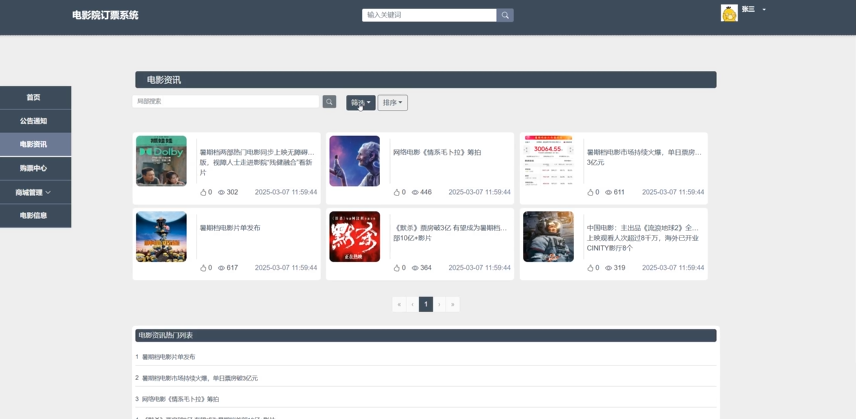Screen dimensions: 856x419
Task: Click the top search magnifier button
Action: coord(505,15)
